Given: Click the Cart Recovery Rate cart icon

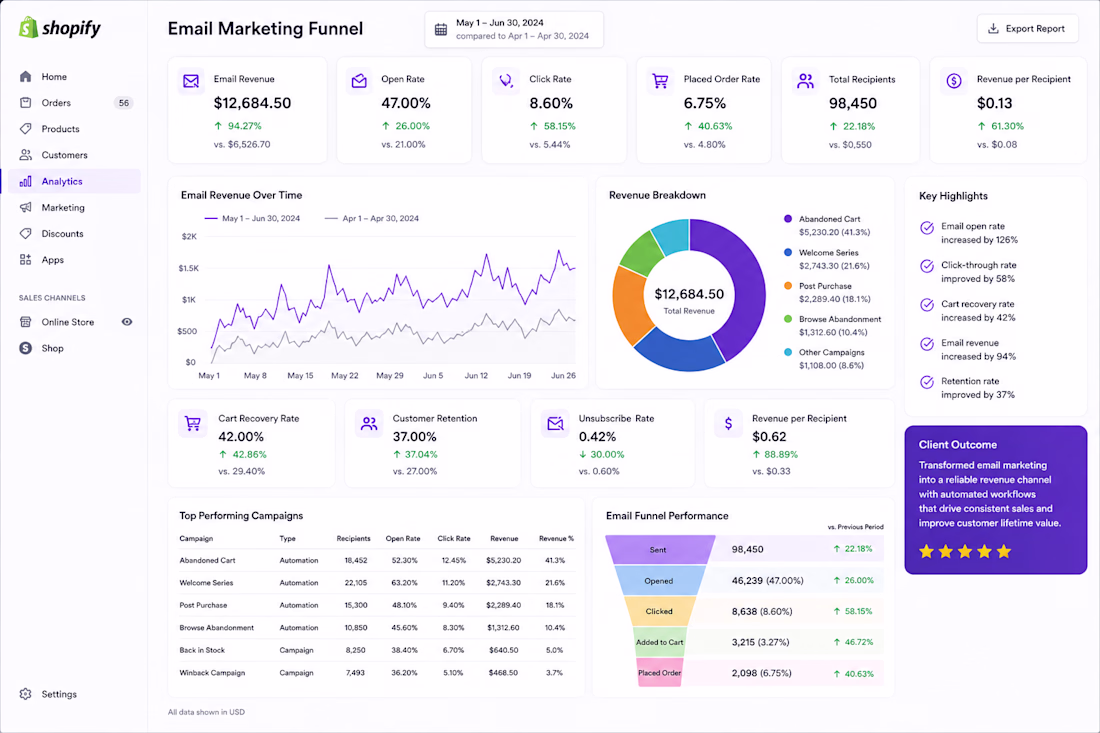Looking at the screenshot, I should 192,423.
